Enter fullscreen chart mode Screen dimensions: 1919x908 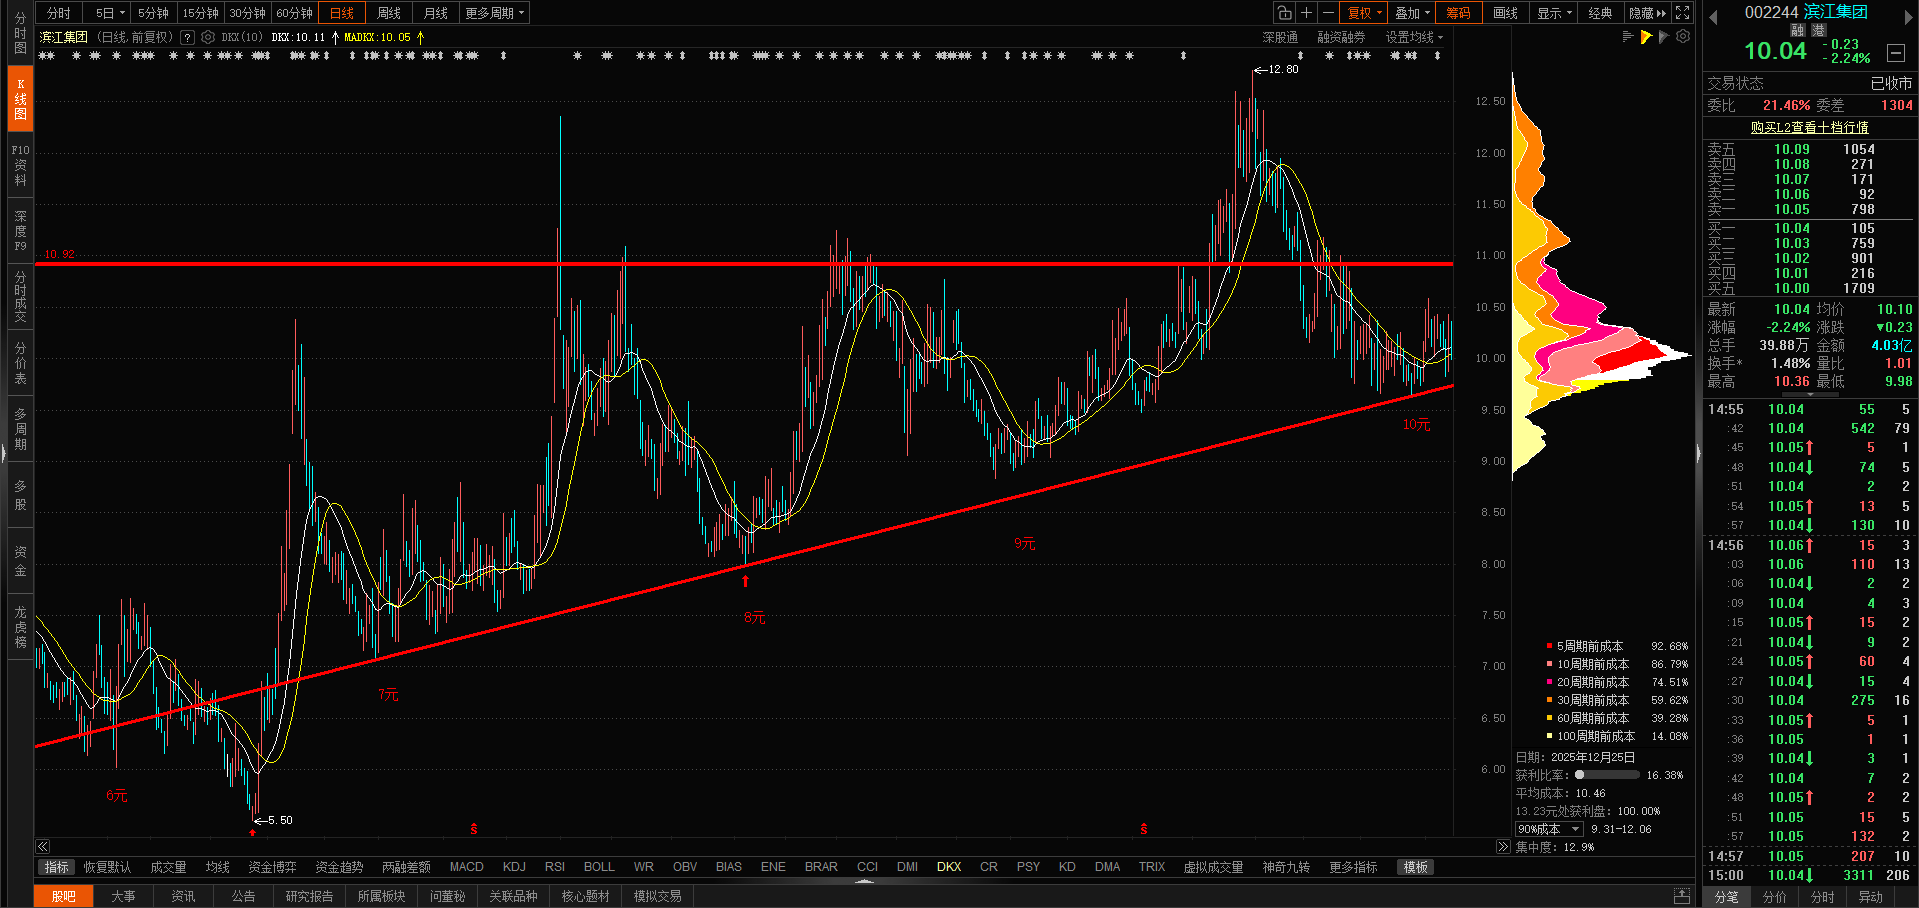(1683, 13)
